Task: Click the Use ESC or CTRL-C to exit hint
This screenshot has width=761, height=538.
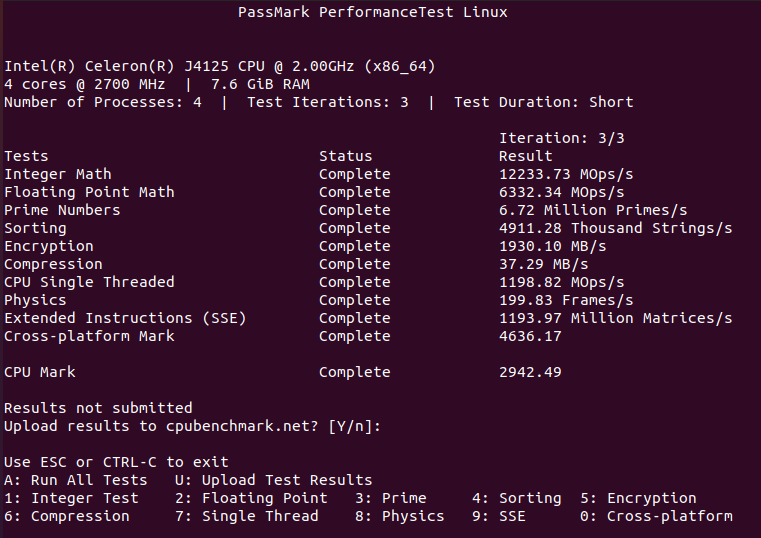Action: [x=116, y=462]
